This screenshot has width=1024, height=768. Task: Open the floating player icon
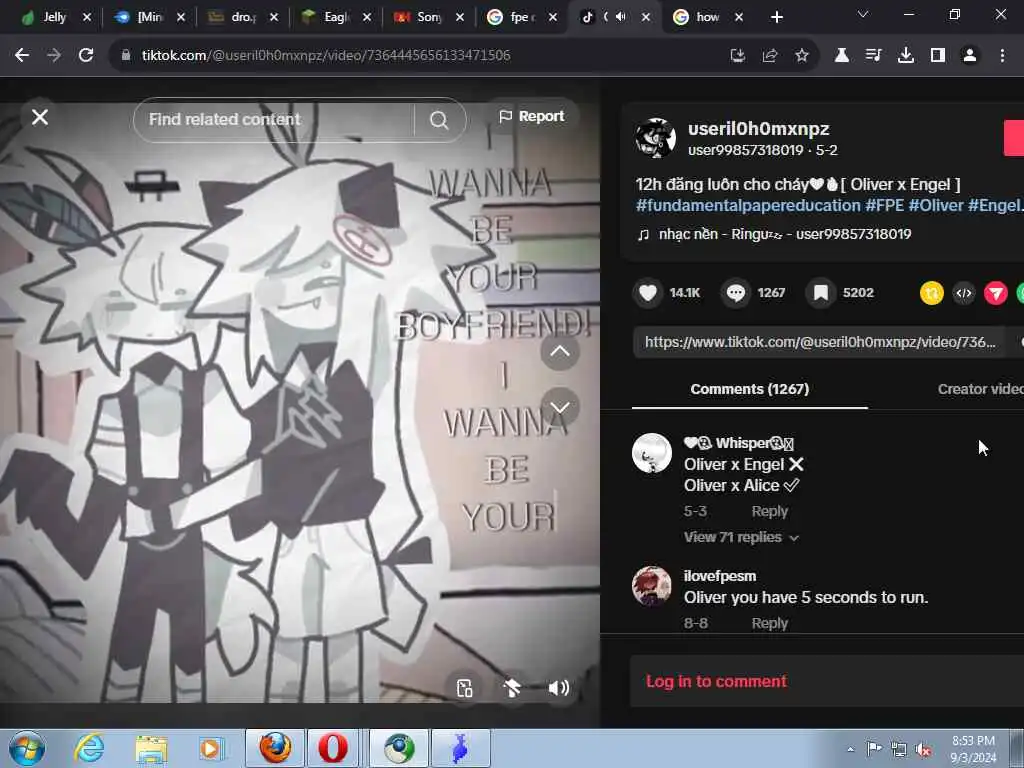point(464,688)
